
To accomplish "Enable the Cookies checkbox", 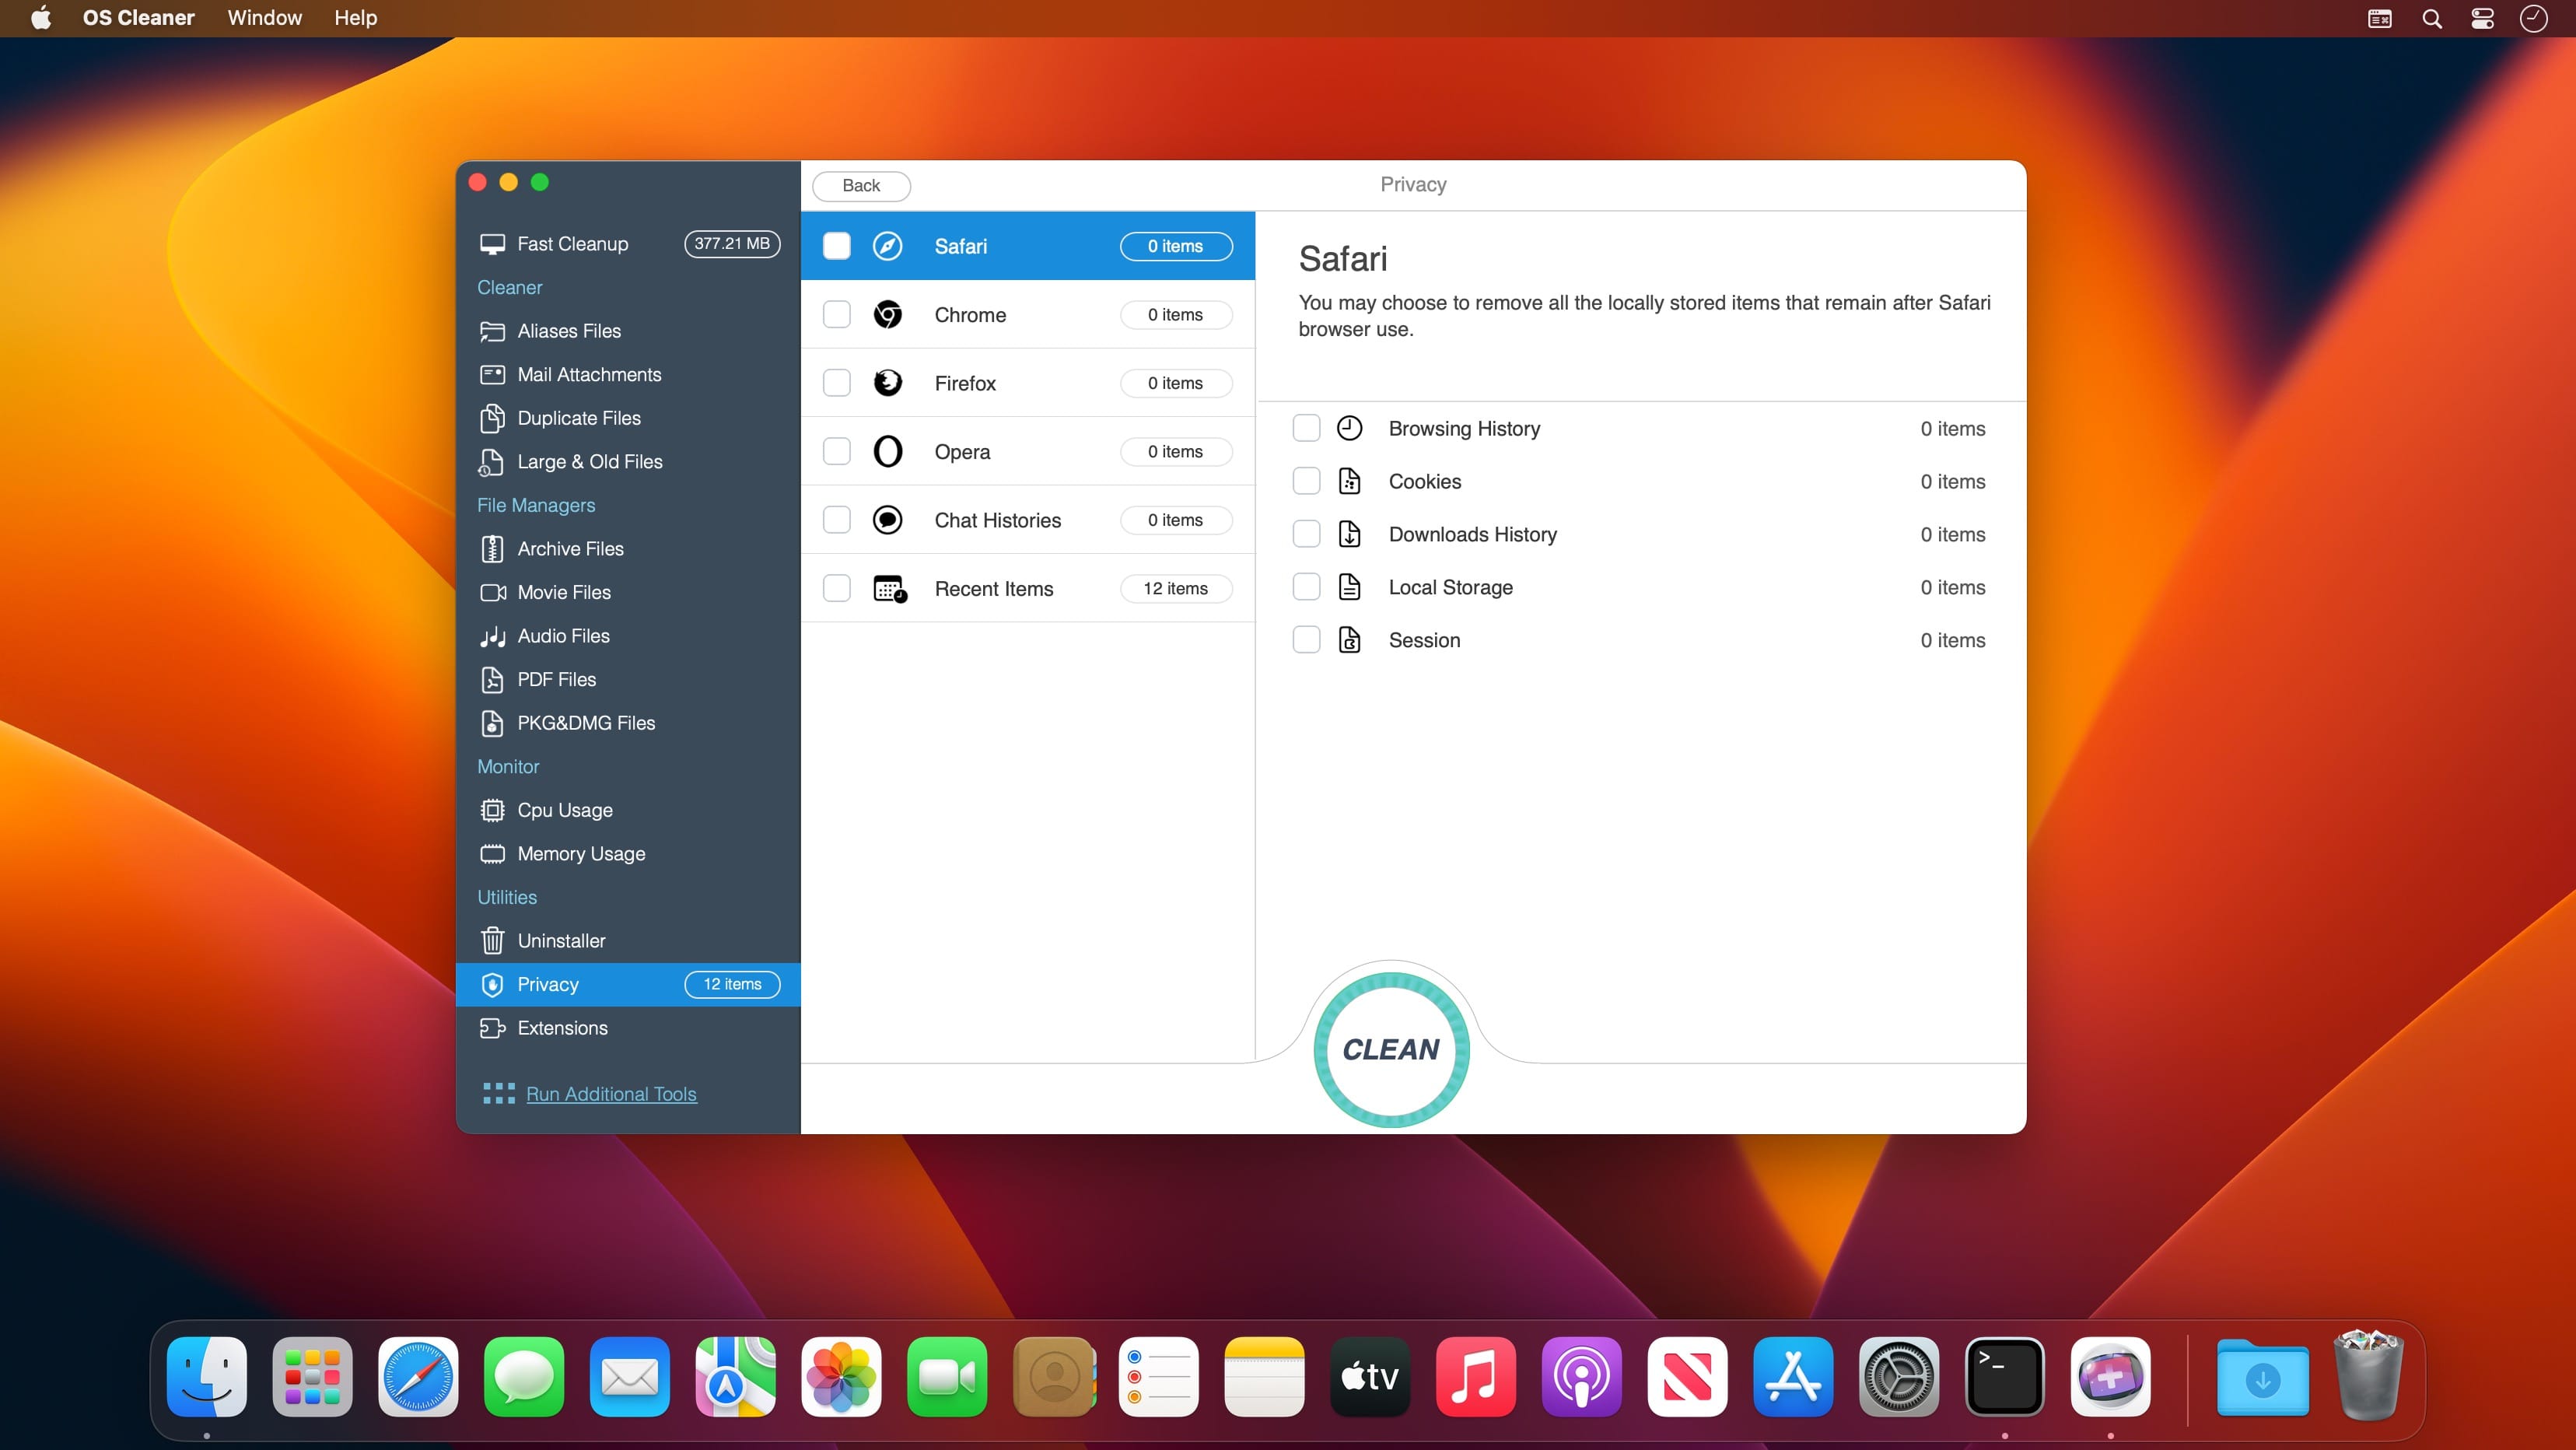I will tap(1306, 481).
